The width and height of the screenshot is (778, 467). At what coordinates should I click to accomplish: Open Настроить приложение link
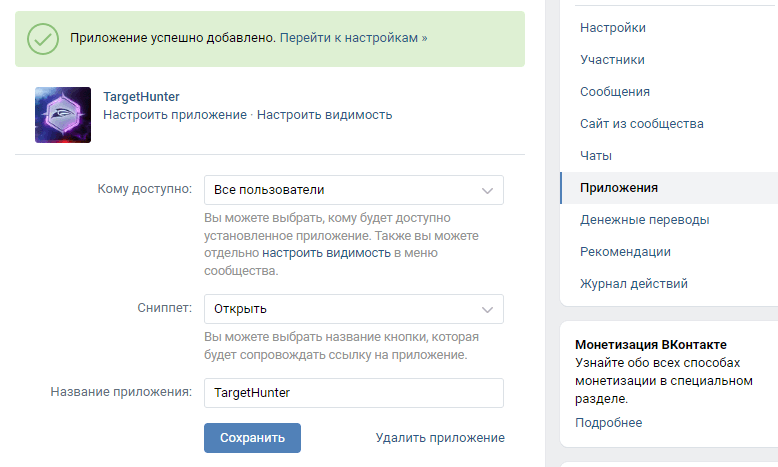pyautogui.click(x=175, y=115)
